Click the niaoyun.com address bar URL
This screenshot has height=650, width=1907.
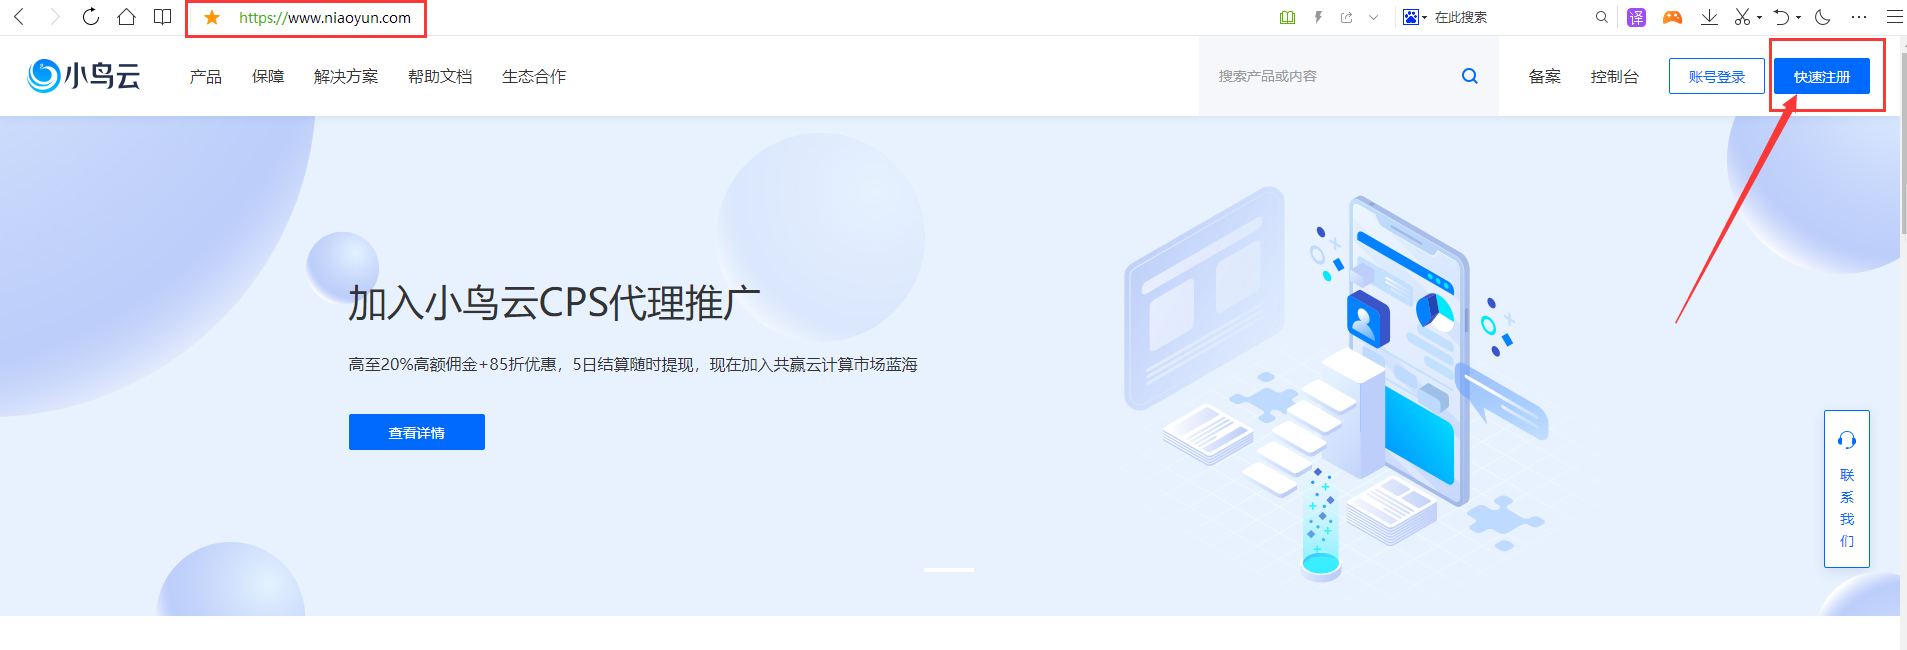(x=325, y=18)
